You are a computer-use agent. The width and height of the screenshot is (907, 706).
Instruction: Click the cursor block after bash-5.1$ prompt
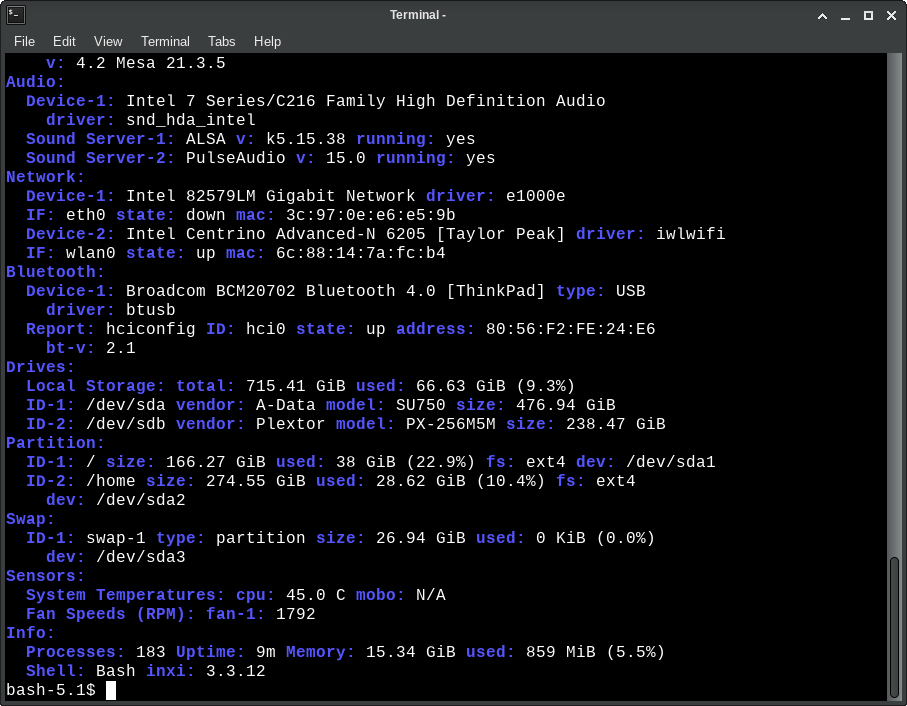pyautogui.click(x=111, y=690)
